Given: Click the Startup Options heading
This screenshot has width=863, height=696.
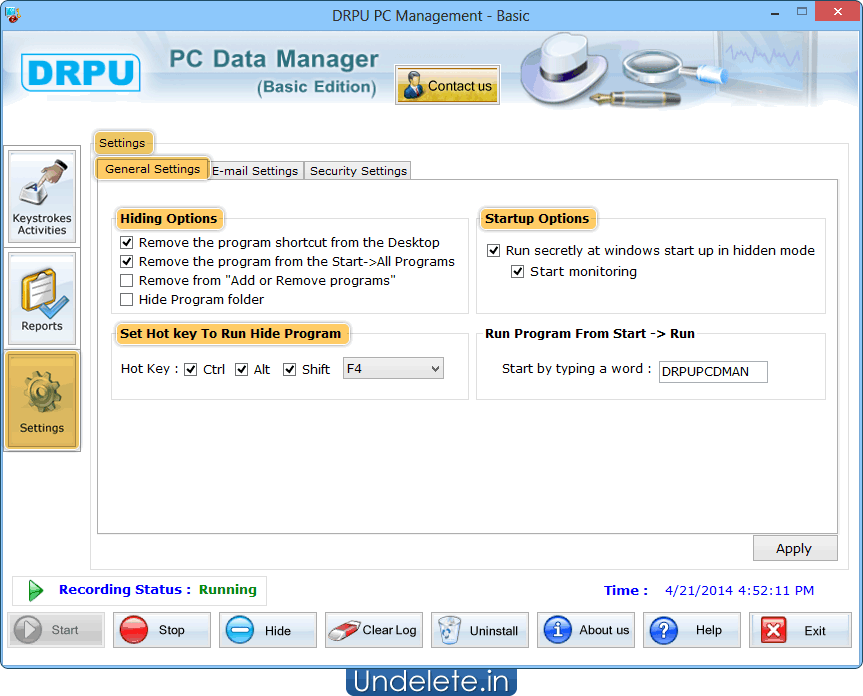Looking at the screenshot, I should [x=537, y=218].
